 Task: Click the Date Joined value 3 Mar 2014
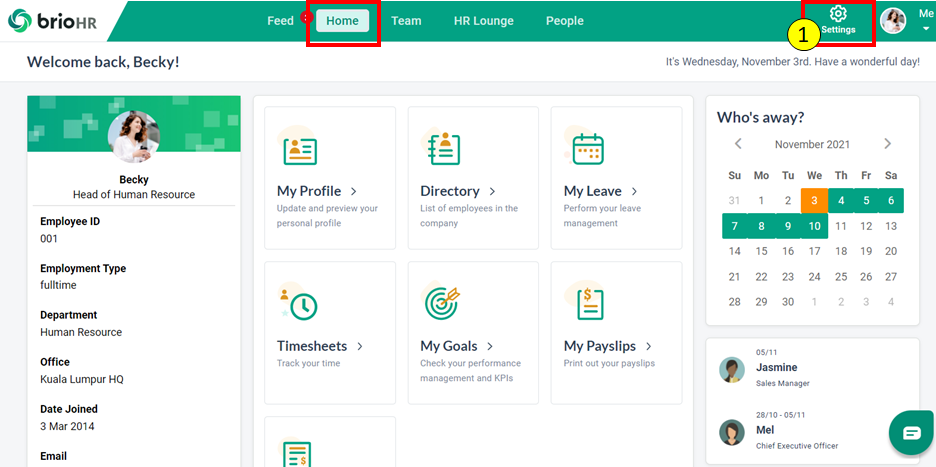tap(67, 426)
